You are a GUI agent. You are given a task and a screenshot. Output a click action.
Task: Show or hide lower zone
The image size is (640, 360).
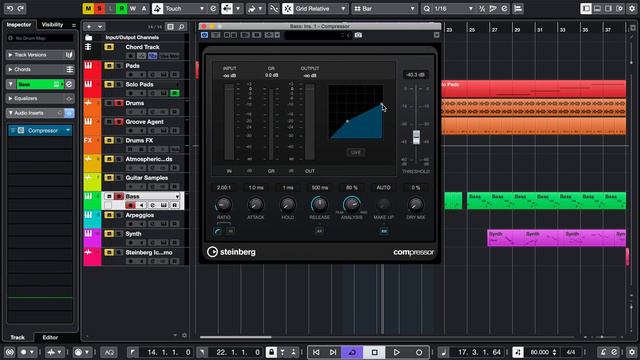point(597,8)
